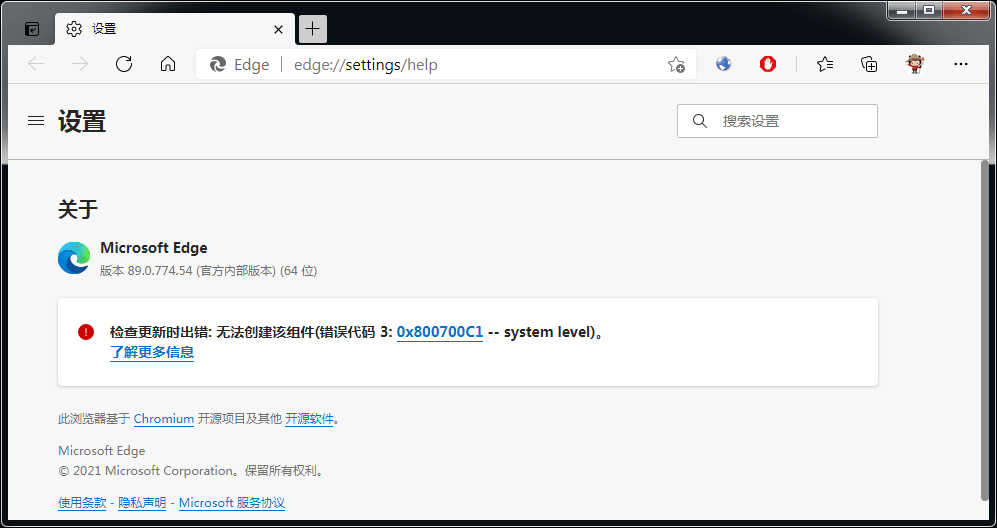The height and width of the screenshot is (528, 997).
Task: Click the red error alert icon
Action: pyautogui.click(x=86, y=331)
